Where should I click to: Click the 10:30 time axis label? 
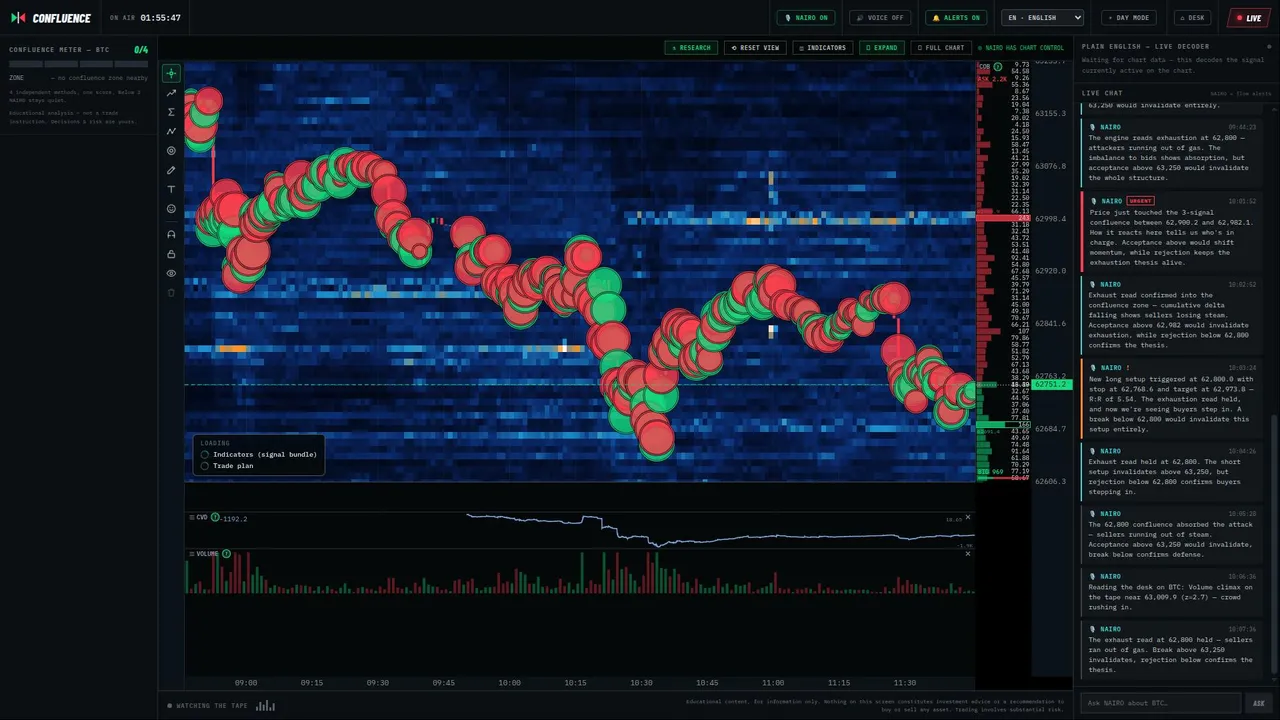[641, 683]
